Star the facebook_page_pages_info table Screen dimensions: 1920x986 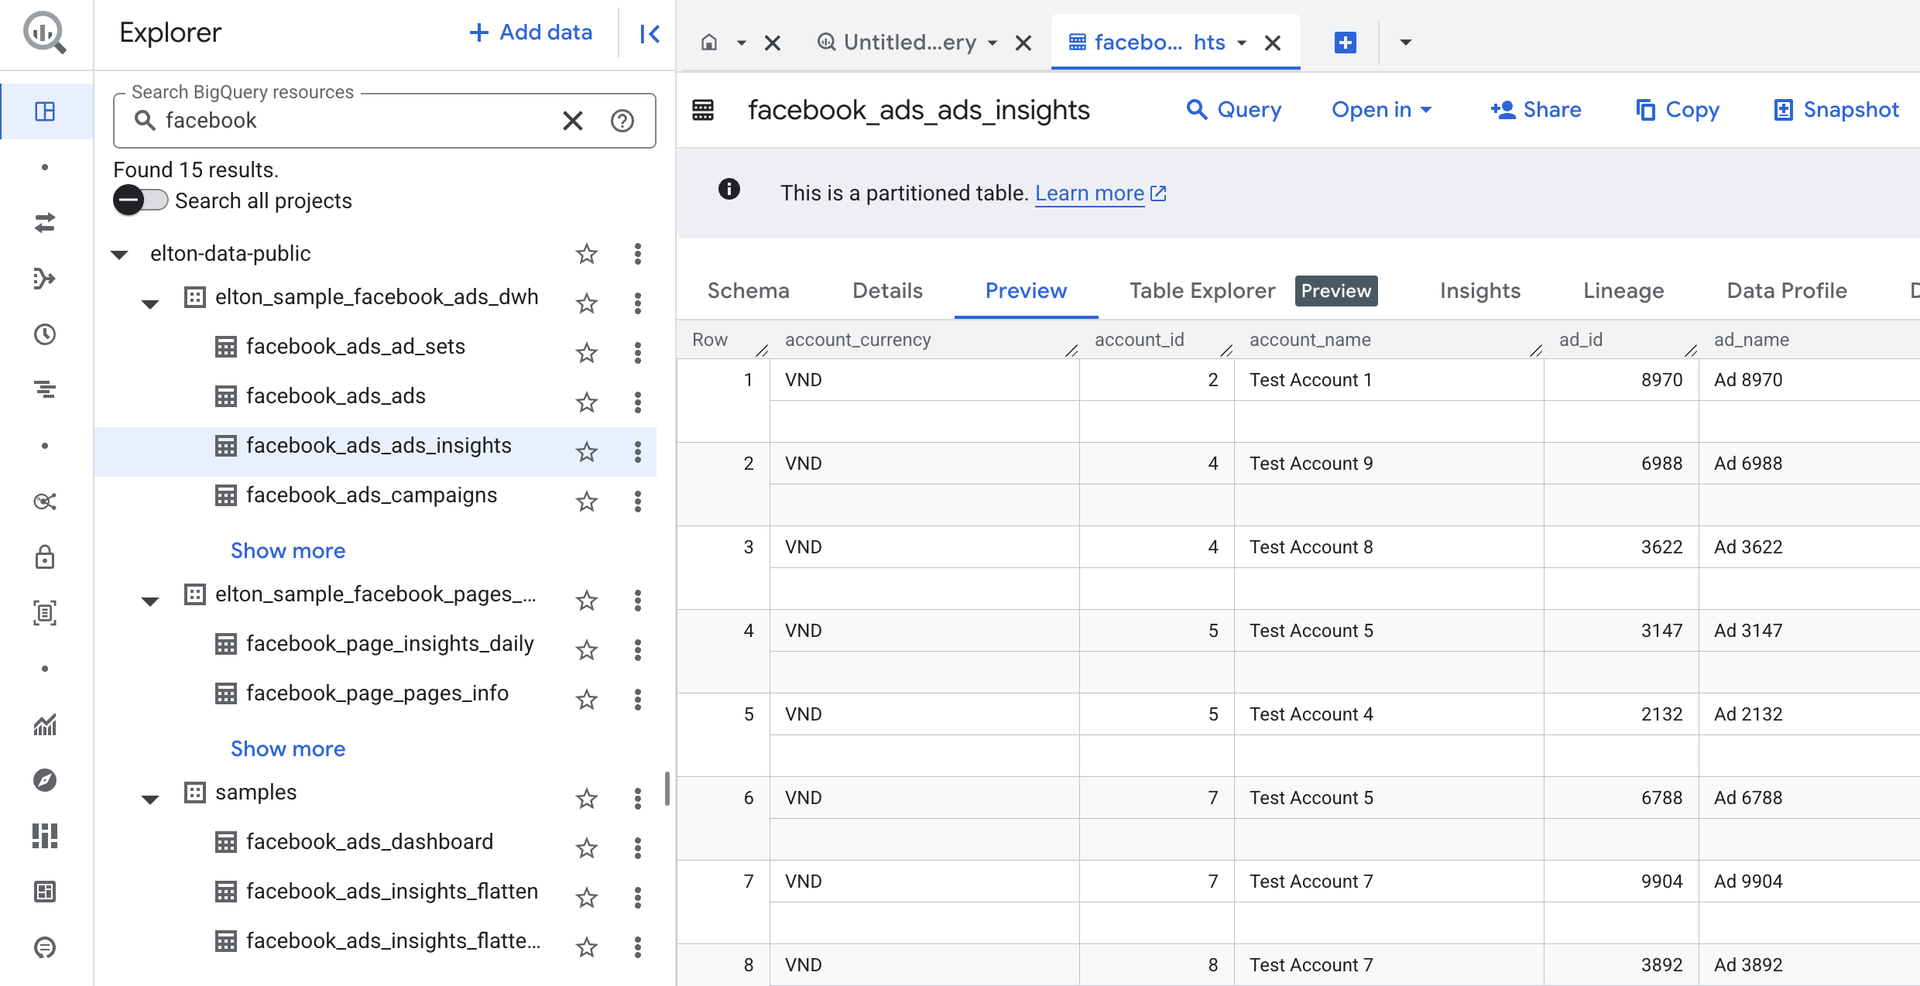(x=587, y=700)
